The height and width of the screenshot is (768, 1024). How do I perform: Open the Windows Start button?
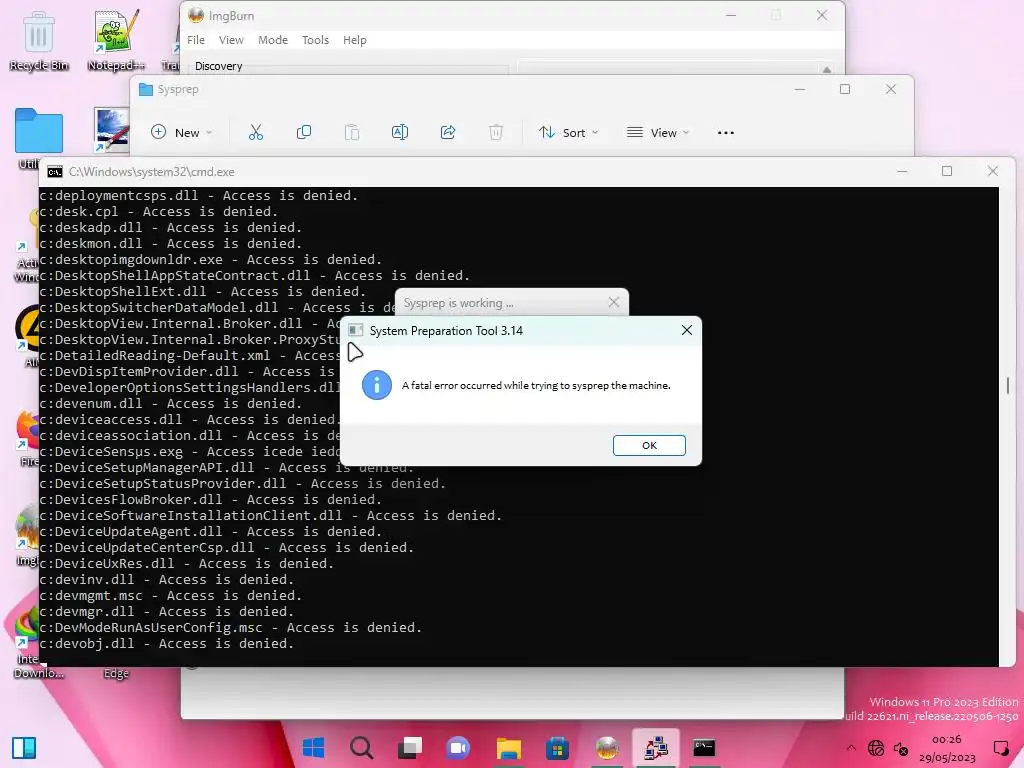pos(313,748)
